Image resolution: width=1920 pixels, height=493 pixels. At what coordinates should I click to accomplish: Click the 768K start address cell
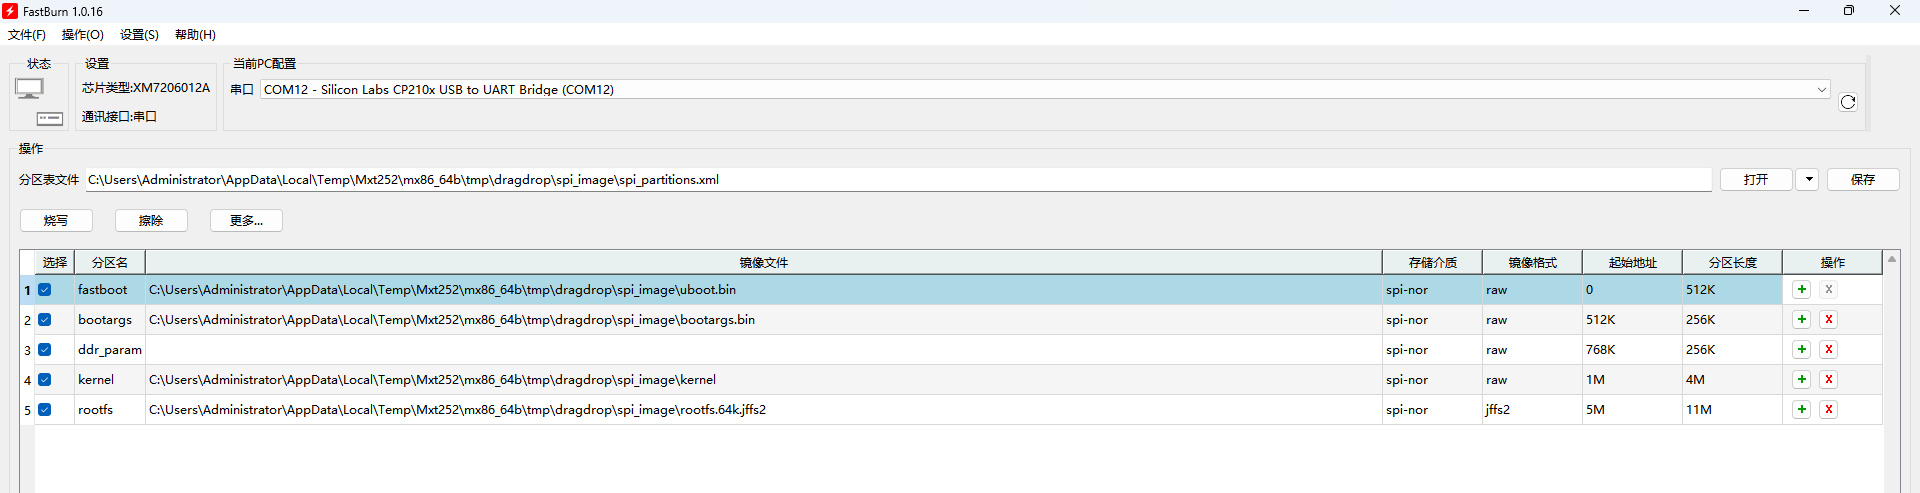point(1632,350)
